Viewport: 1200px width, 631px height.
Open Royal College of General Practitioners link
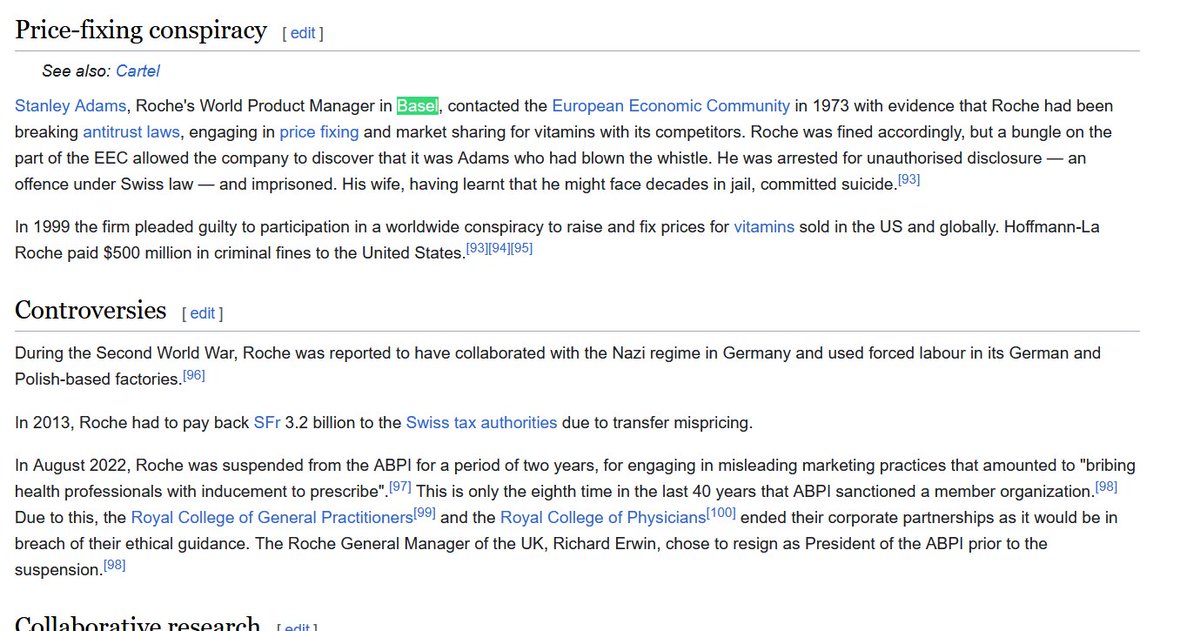272,518
